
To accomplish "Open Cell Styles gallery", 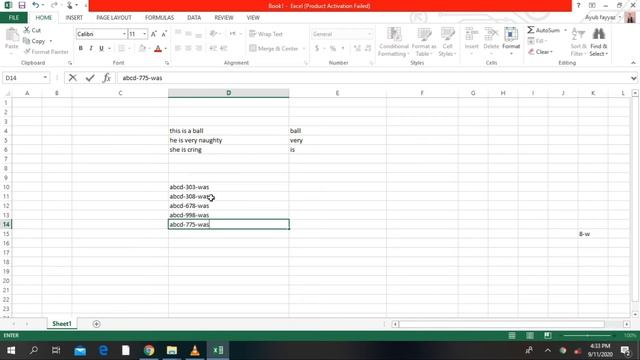I will [x=447, y=42].
